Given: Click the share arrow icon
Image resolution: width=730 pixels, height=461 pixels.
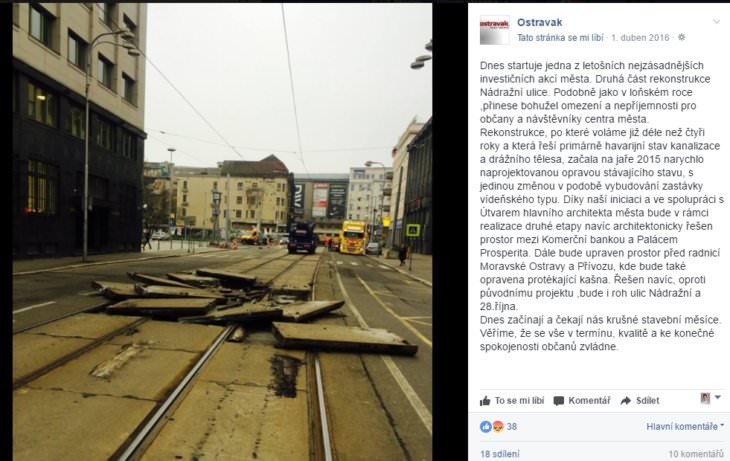Looking at the screenshot, I should click(626, 400).
